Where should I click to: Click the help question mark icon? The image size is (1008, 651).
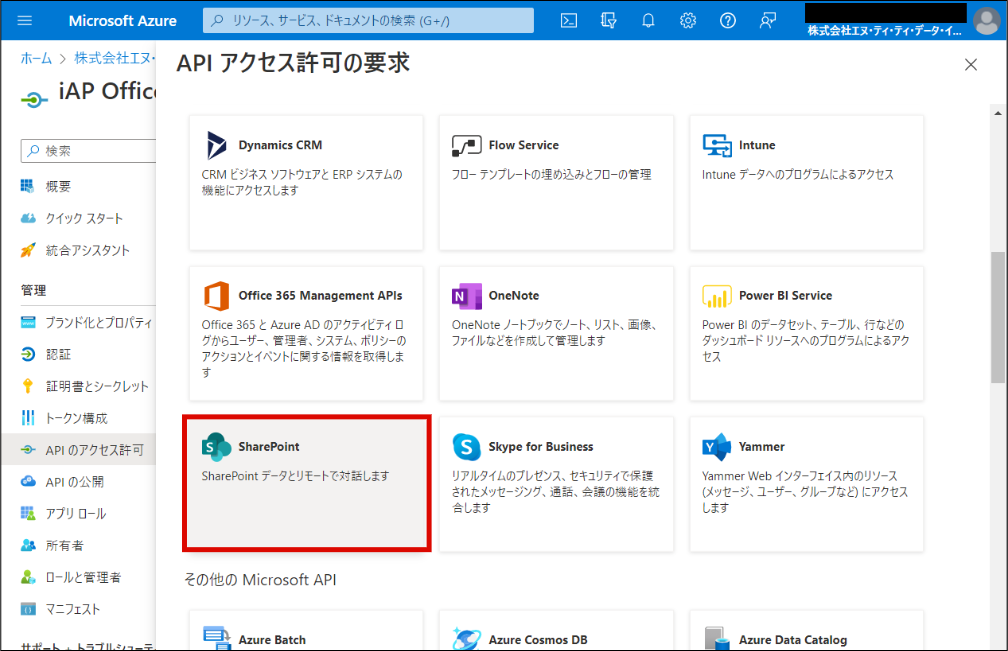pos(728,20)
